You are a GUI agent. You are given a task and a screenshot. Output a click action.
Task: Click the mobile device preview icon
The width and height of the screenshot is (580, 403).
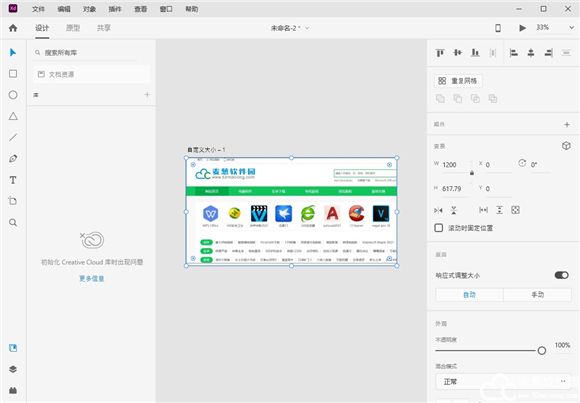click(498, 28)
